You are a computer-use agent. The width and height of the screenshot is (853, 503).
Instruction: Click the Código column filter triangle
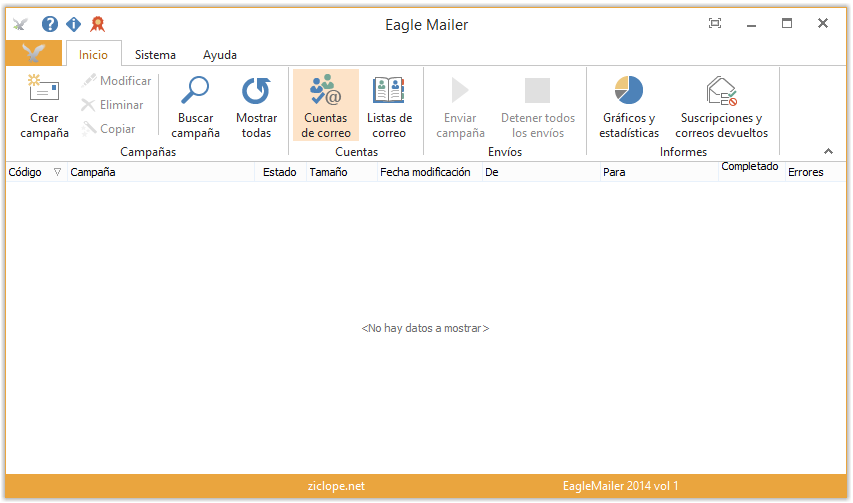pyautogui.click(x=57, y=172)
